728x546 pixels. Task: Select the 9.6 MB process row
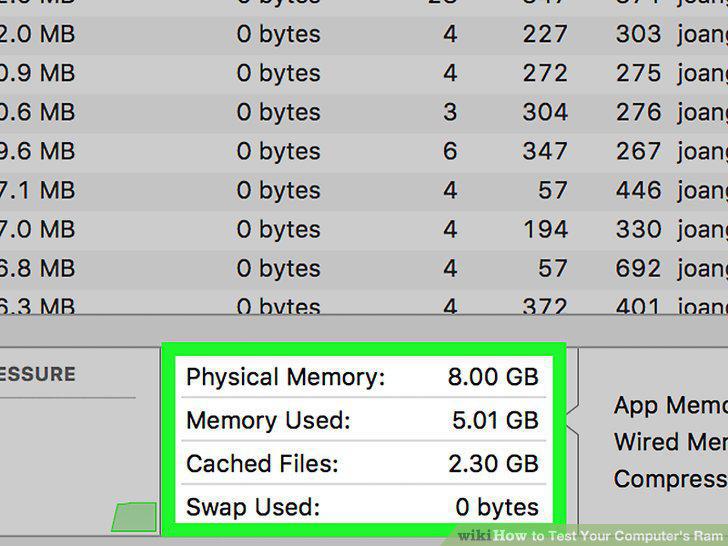click(364, 152)
